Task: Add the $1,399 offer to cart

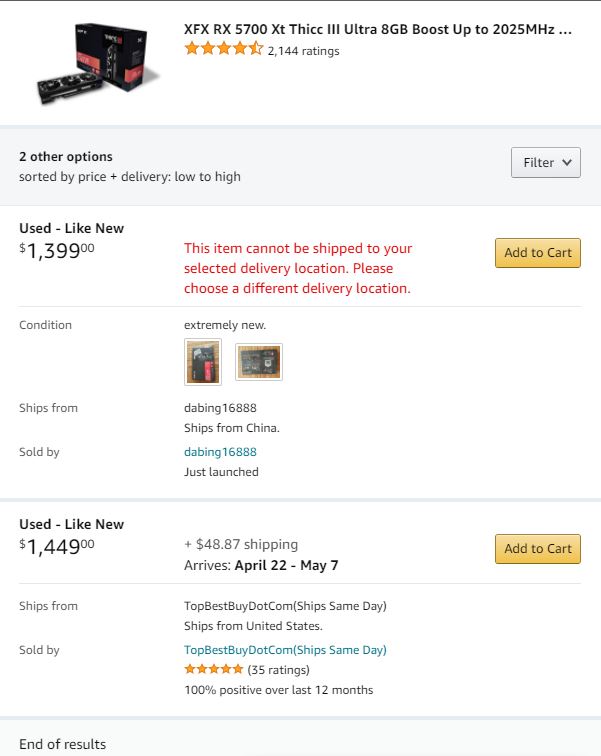Action: [x=537, y=253]
